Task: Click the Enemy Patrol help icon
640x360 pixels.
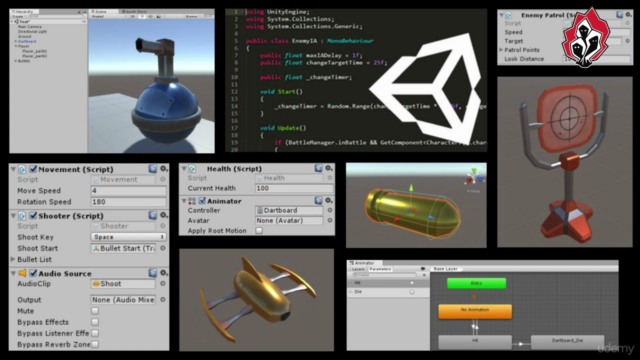Action: [x=620, y=15]
